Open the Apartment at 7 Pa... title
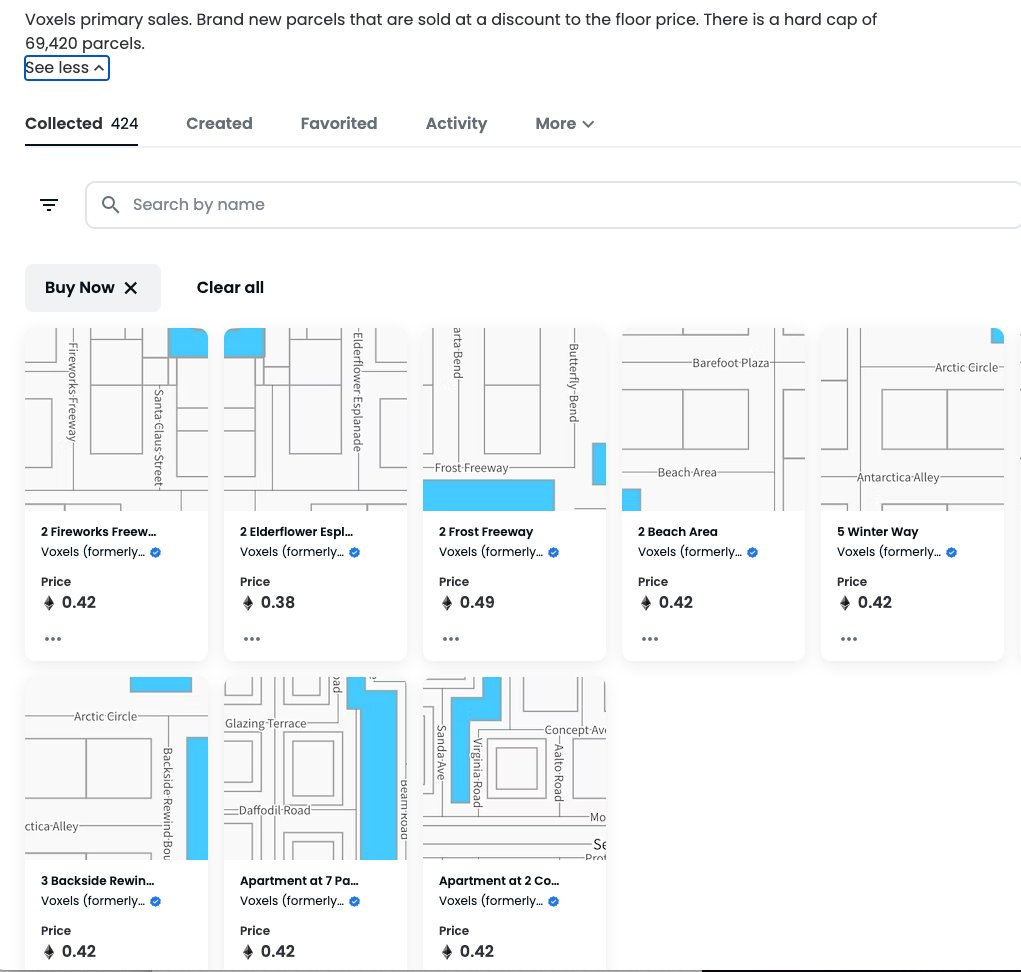1021x972 pixels. [x=300, y=881]
